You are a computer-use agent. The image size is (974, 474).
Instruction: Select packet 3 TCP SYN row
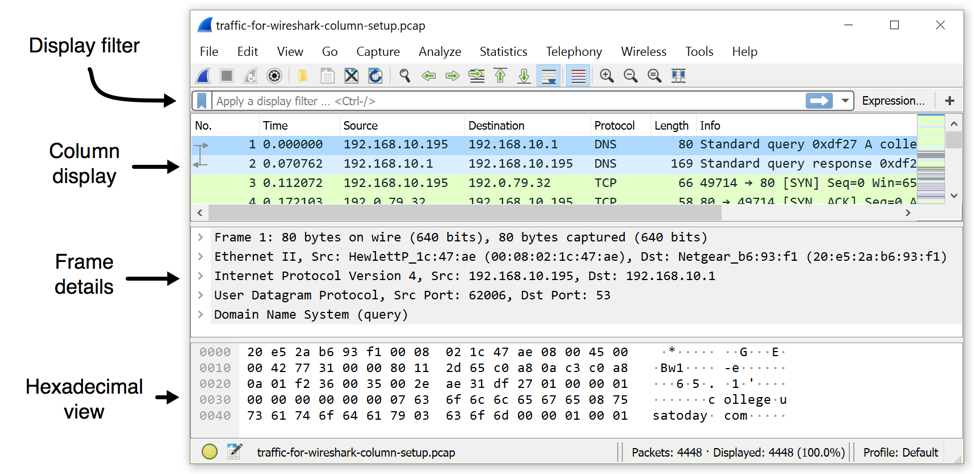click(x=554, y=183)
